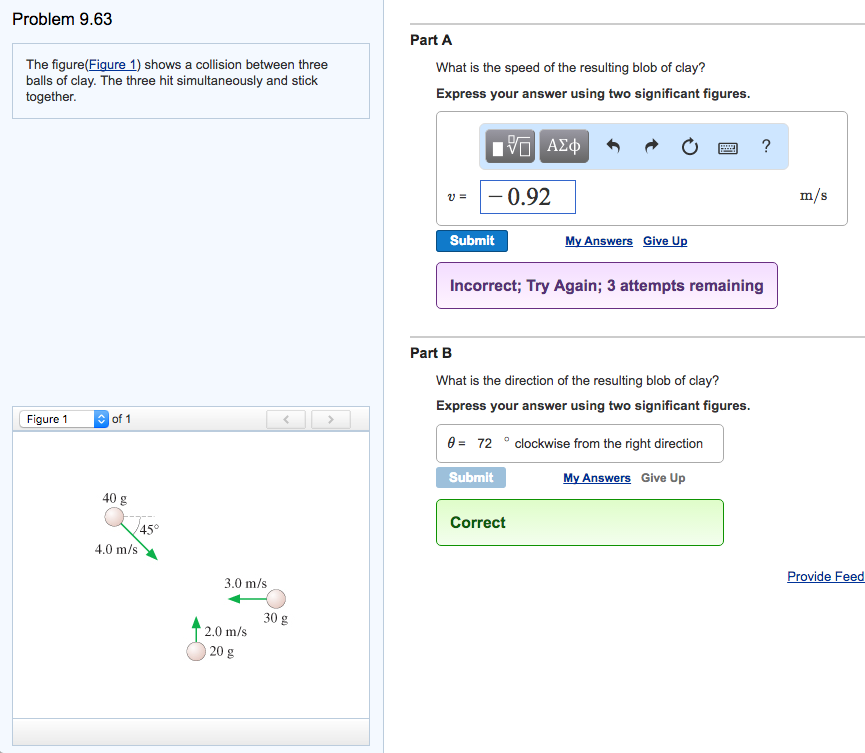Click the velocity answer input field

(528, 197)
